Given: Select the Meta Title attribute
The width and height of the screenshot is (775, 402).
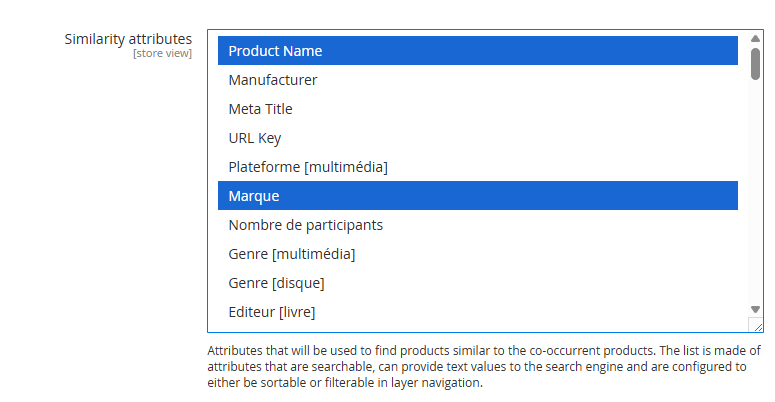Looking at the screenshot, I should click(260, 109).
